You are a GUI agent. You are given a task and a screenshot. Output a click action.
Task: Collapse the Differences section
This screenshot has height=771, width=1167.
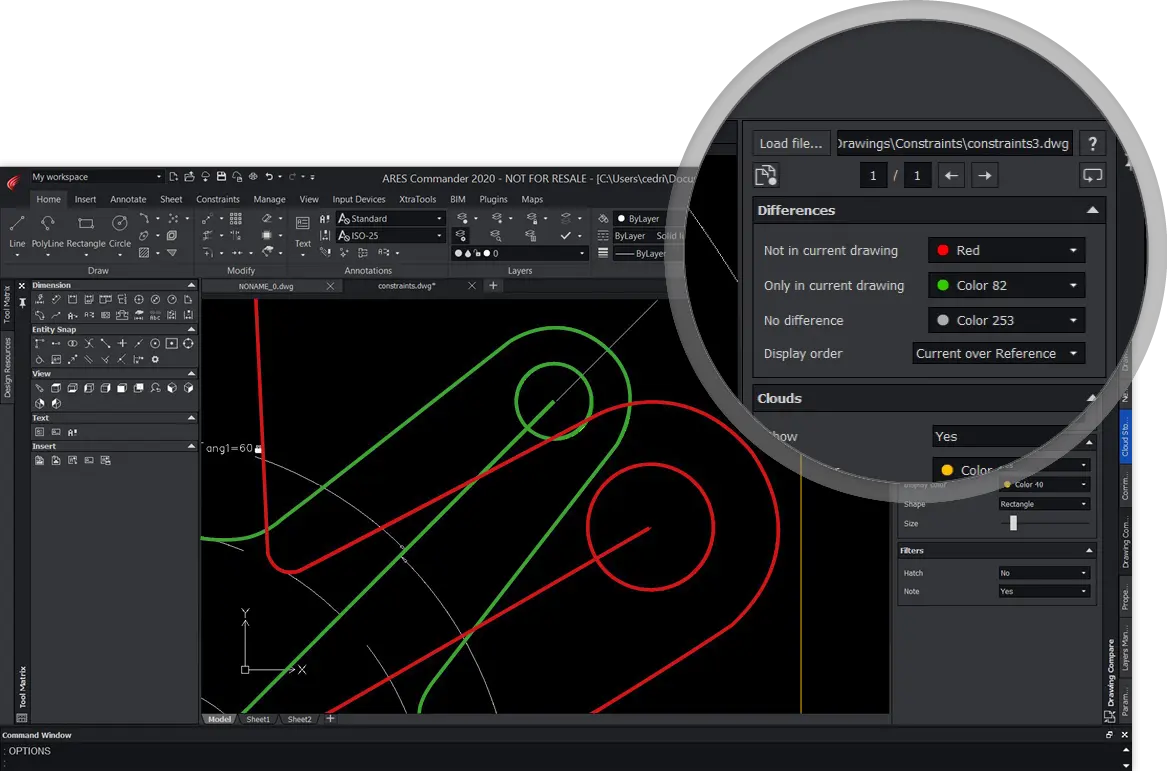[x=1092, y=211]
